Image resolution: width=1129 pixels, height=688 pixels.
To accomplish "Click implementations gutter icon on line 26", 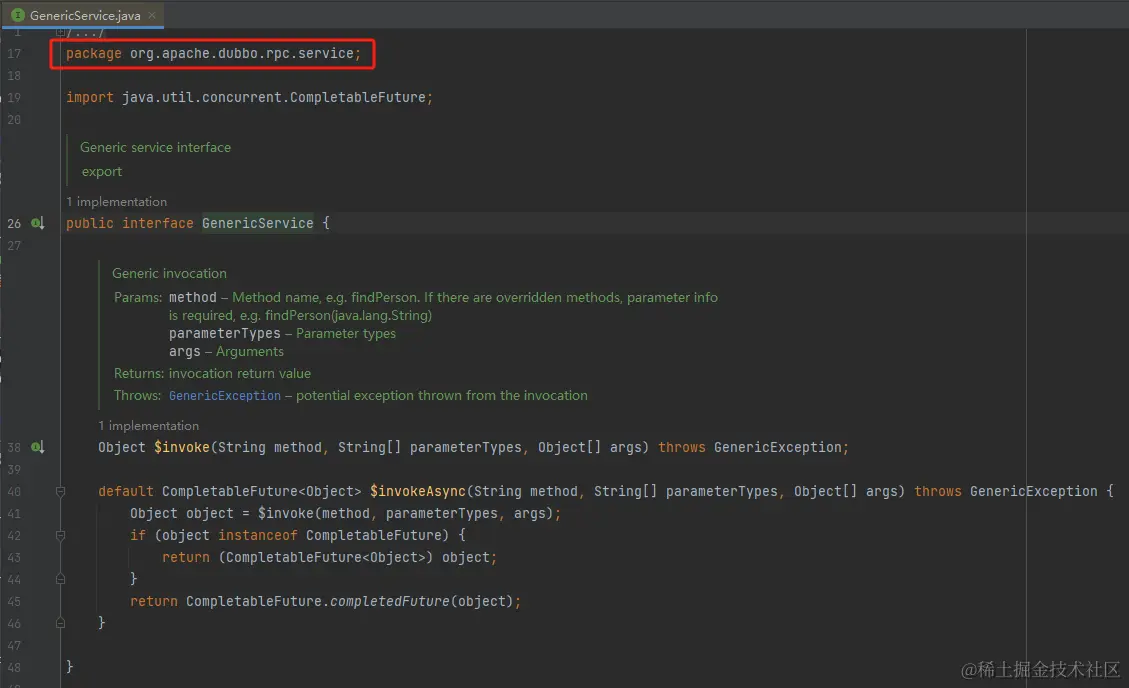I will click(37, 223).
